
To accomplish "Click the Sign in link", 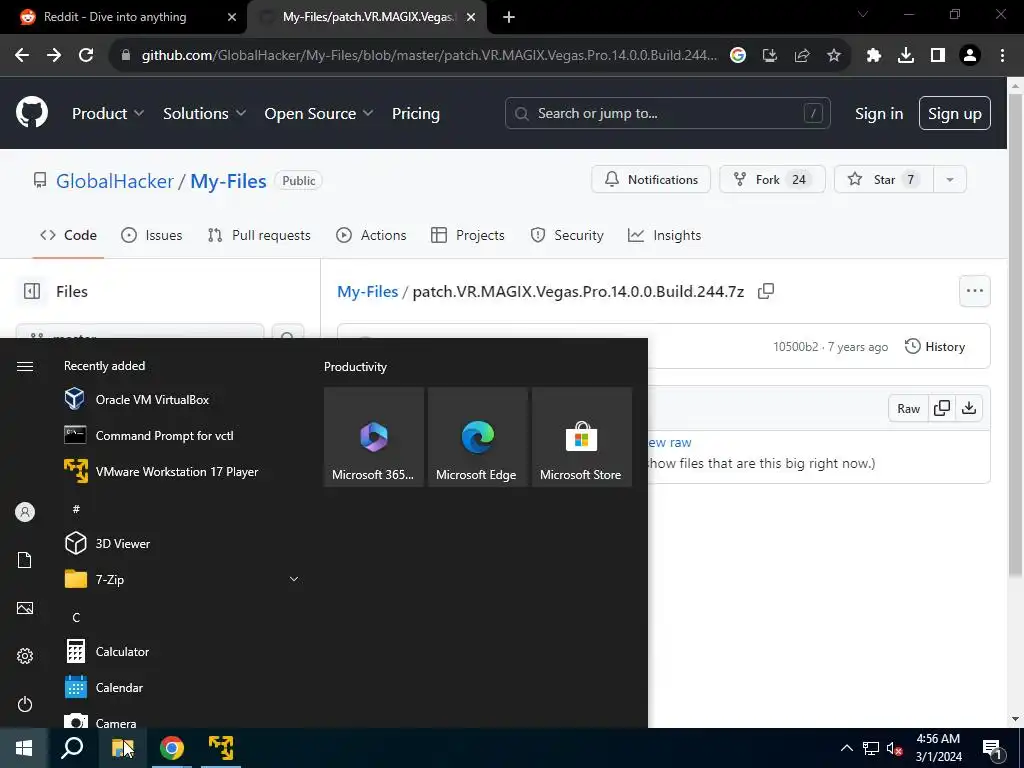I will [x=878, y=113].
